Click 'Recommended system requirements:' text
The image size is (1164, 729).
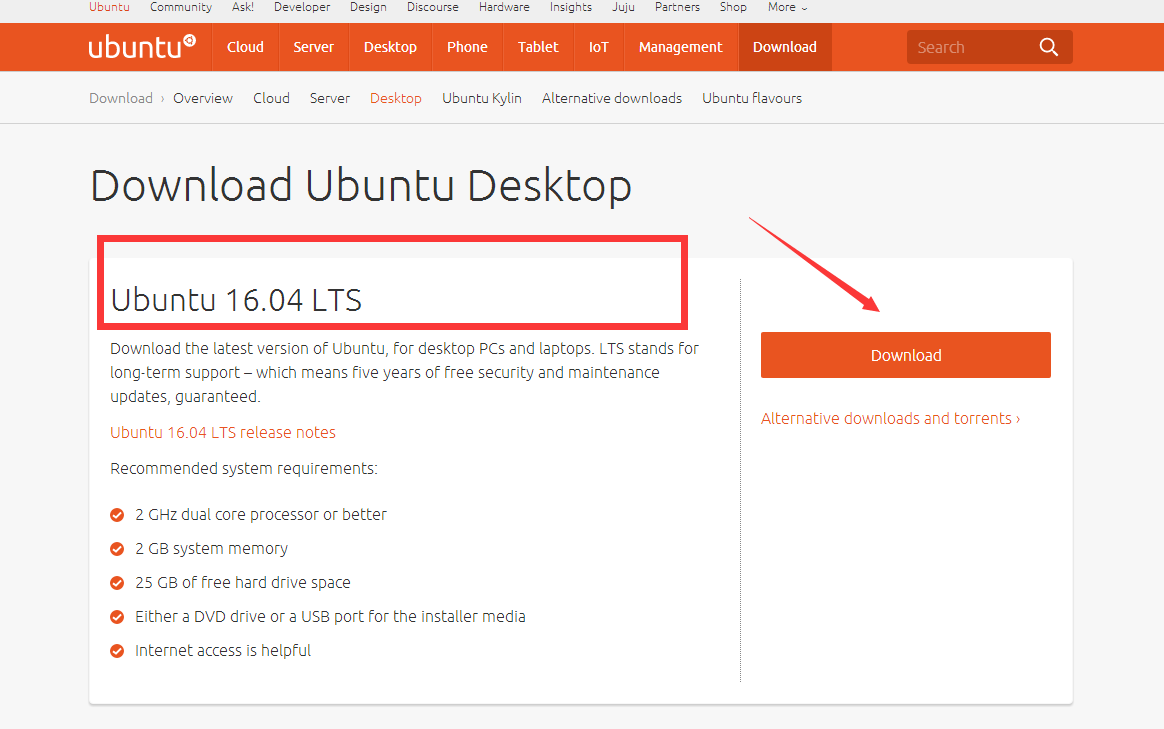[244, 468]
